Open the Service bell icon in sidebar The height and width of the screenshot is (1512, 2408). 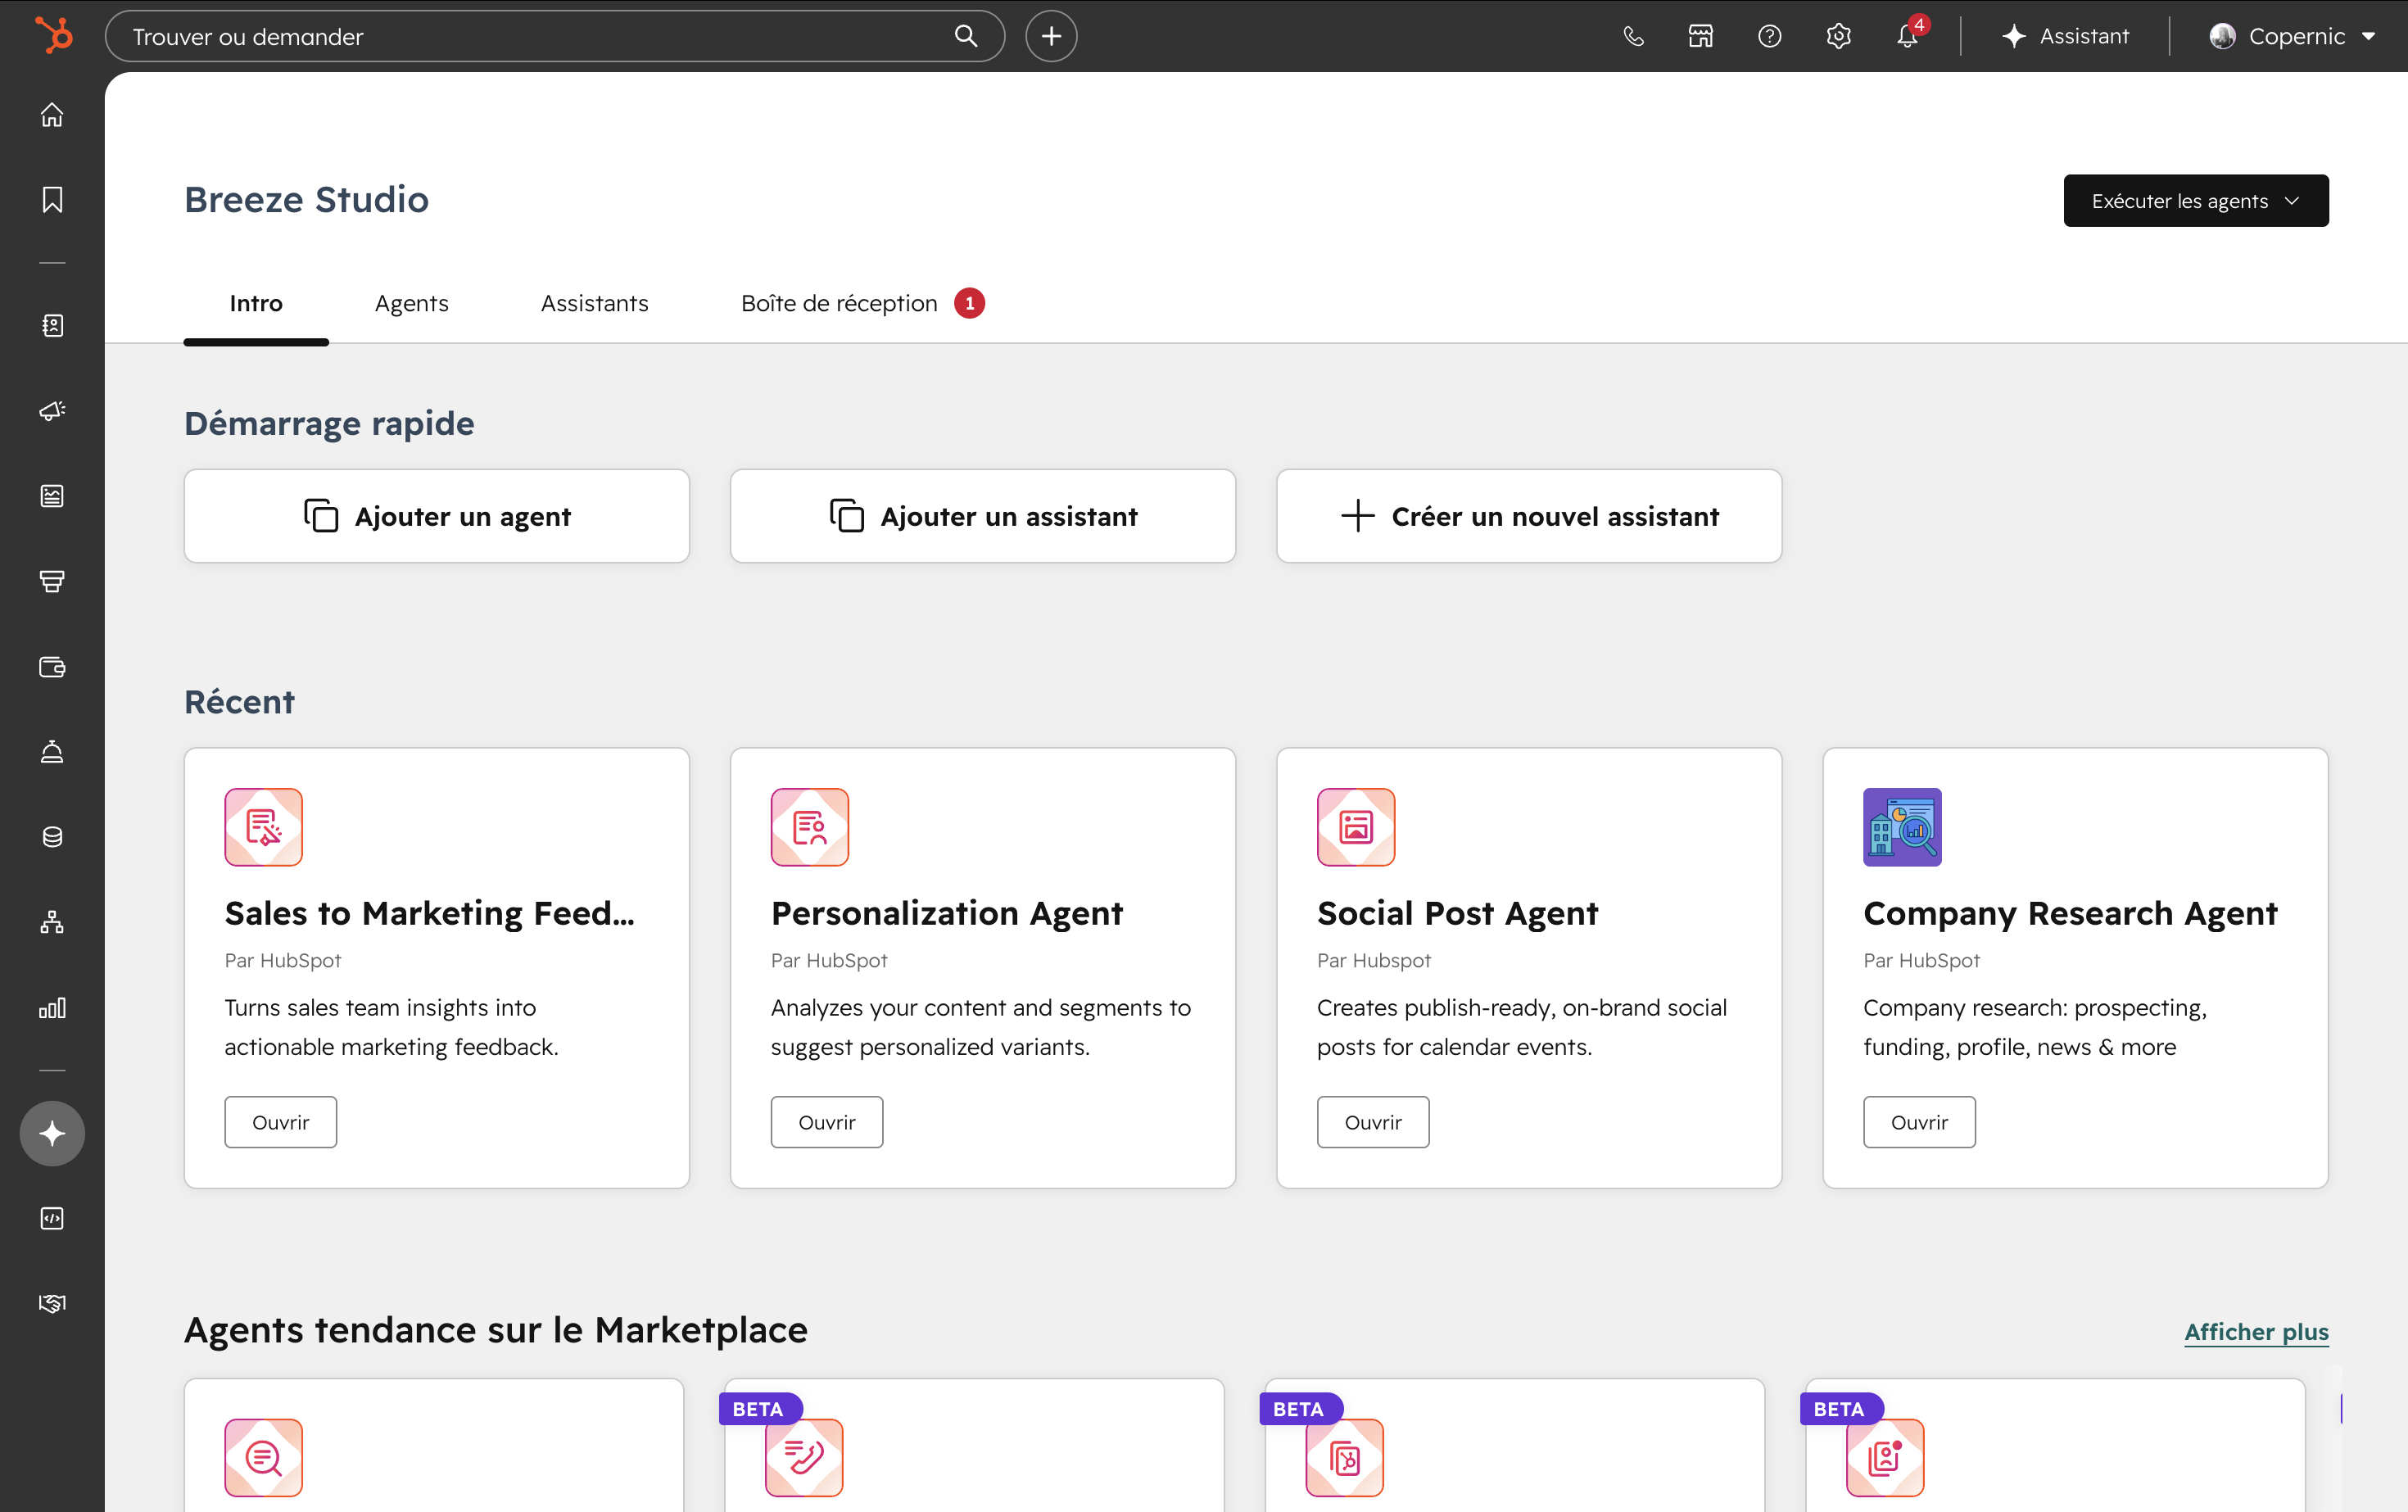(52, 752)
